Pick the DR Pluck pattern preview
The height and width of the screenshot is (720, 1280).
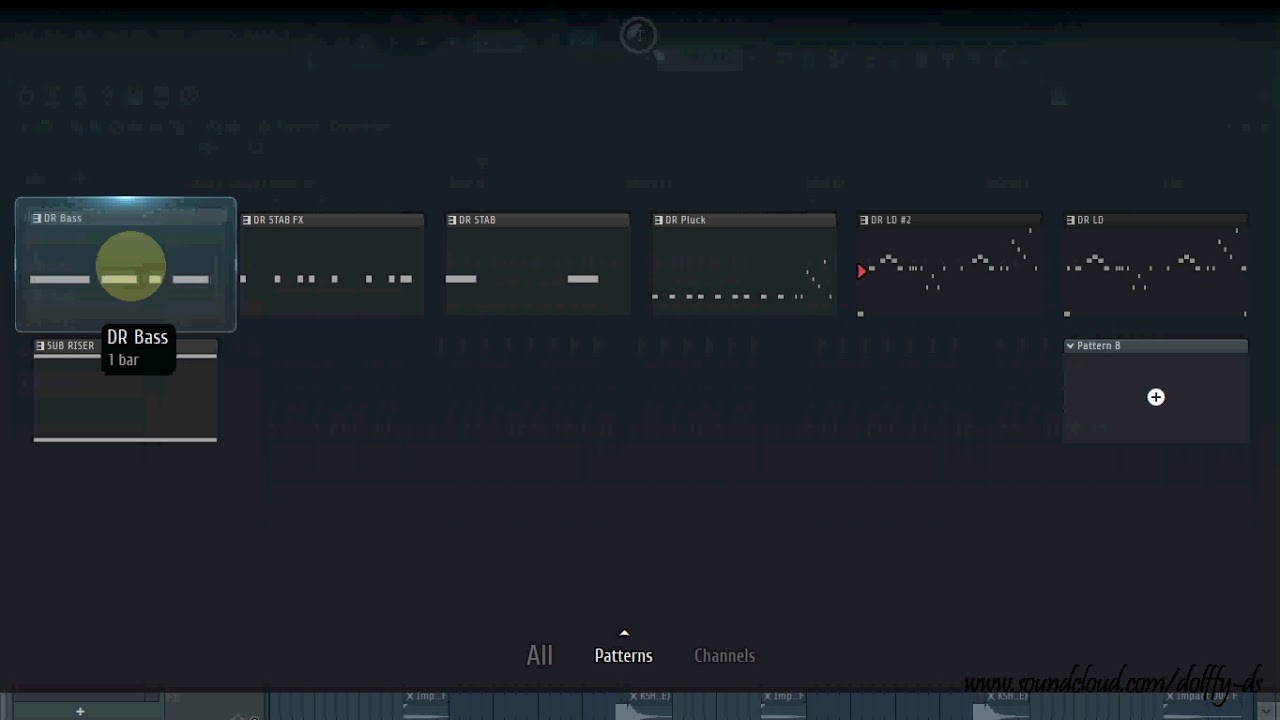point(744,265)
